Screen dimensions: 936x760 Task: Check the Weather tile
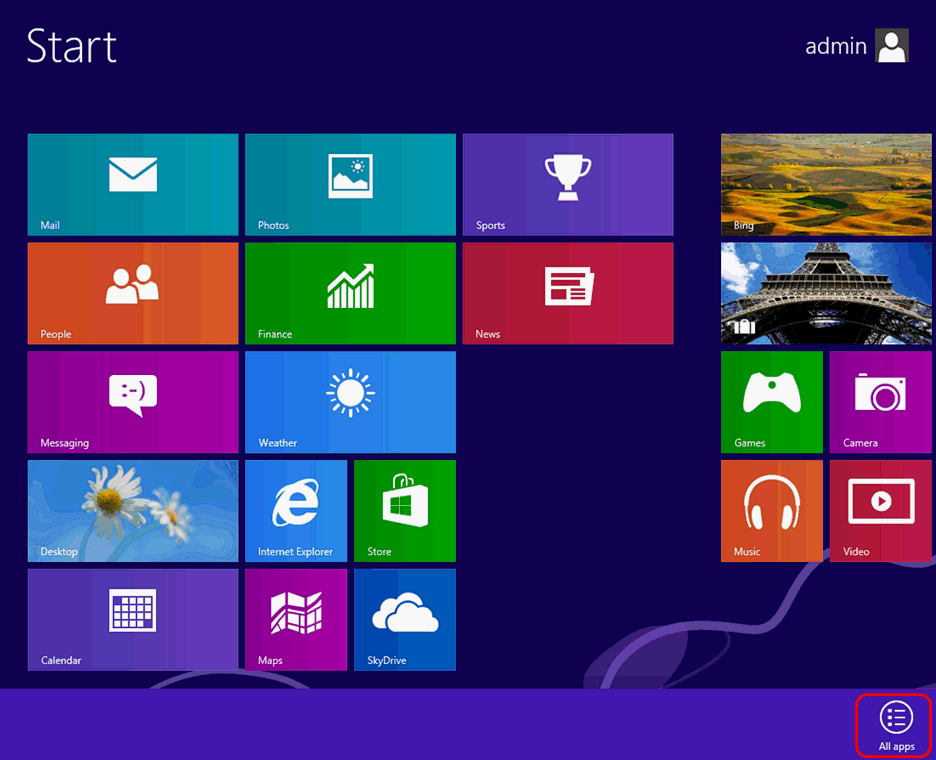[x=350, y=402]
